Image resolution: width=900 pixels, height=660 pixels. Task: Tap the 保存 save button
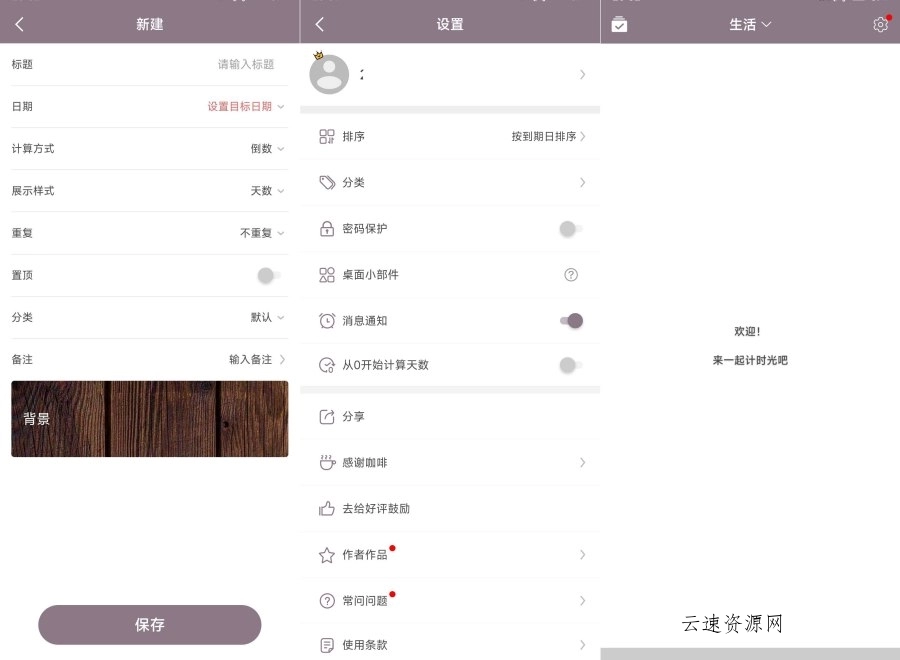click(x=149, y=624)
